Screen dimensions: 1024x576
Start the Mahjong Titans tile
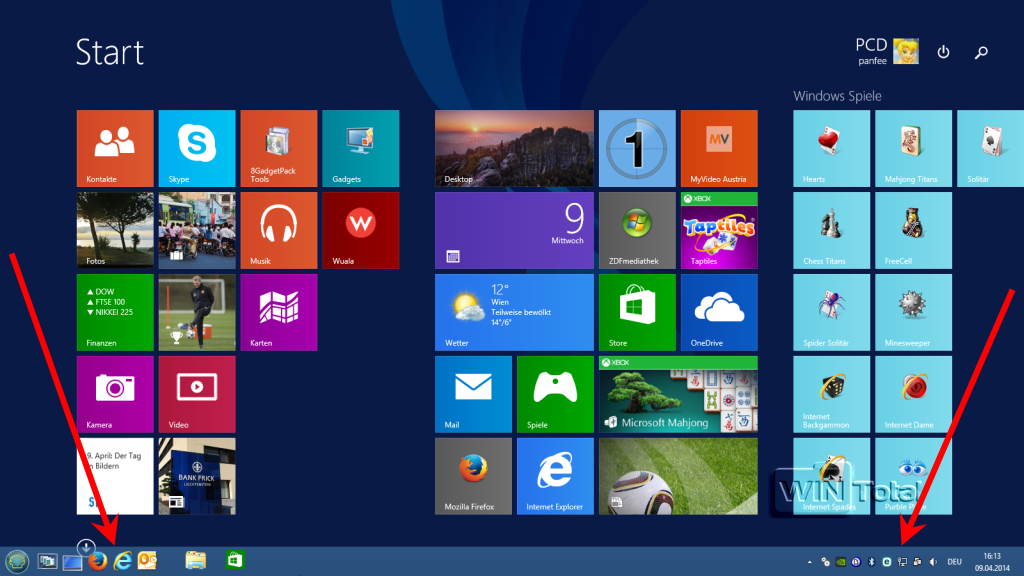click(913, 148)
